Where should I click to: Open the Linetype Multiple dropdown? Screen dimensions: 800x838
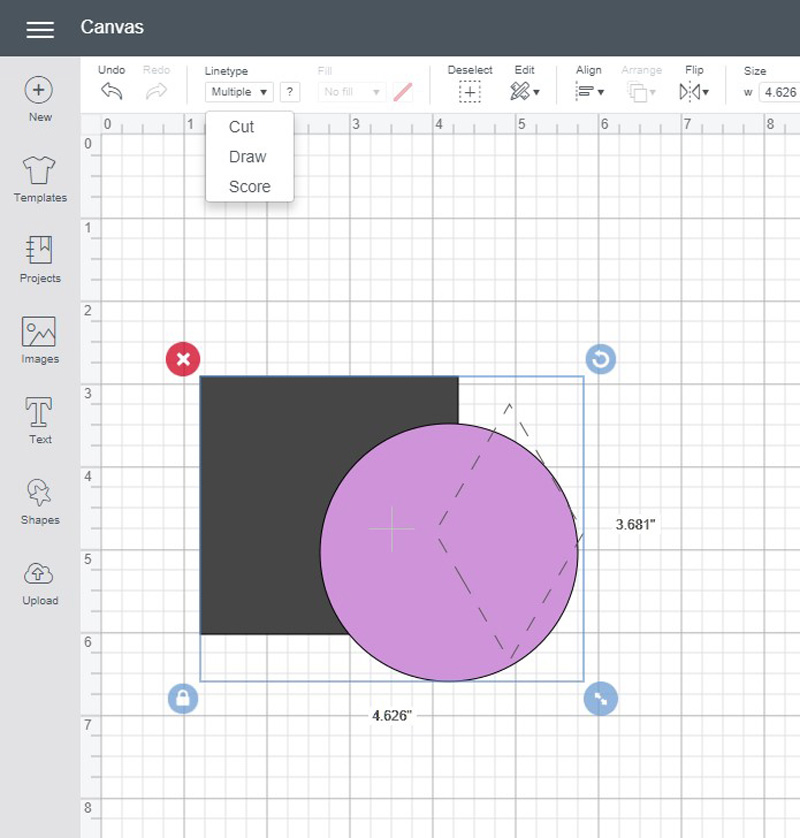[x=239, y=92]
